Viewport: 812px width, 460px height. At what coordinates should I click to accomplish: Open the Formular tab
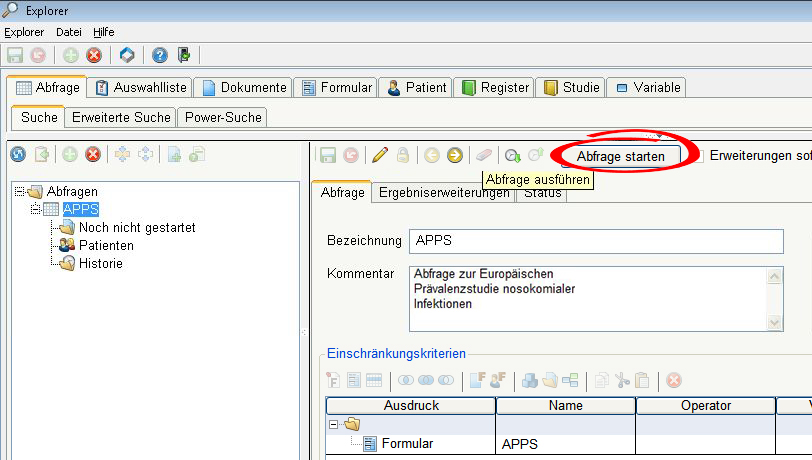336,88
